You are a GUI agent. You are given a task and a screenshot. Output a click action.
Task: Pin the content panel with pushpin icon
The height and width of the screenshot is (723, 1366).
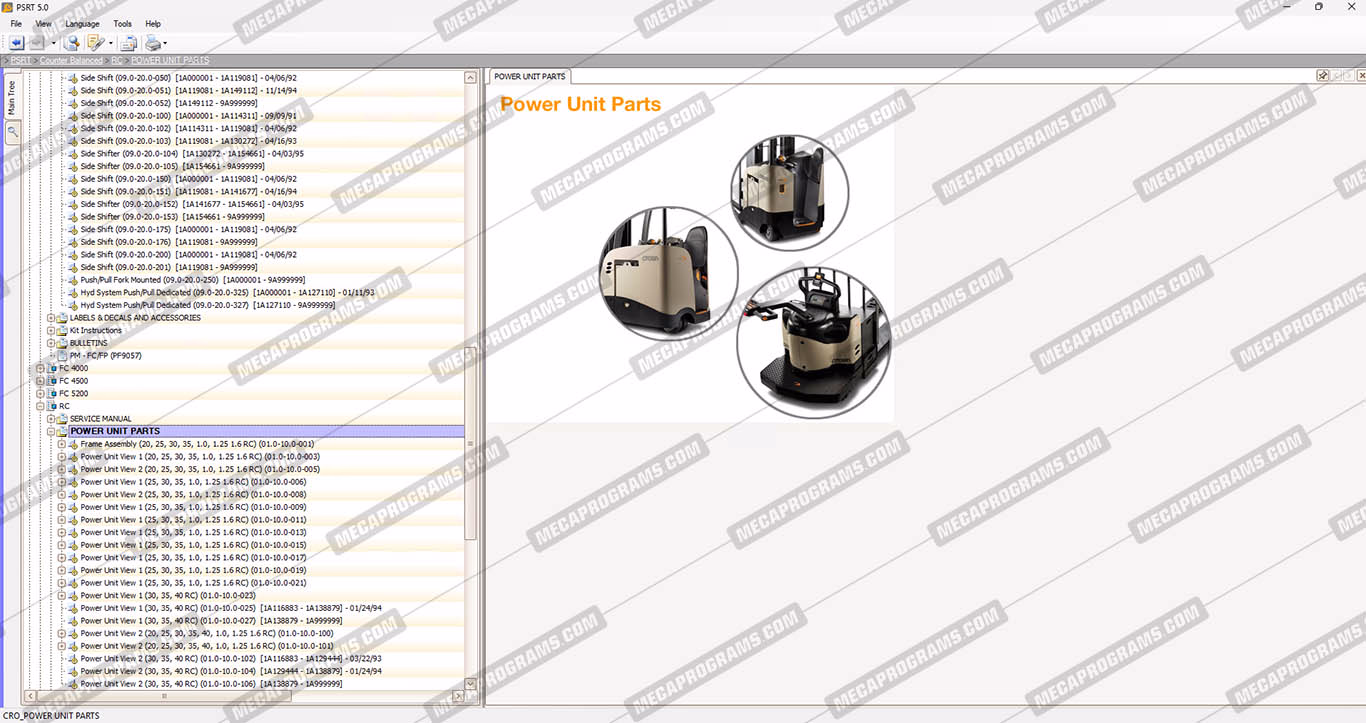click(1323, 76)
